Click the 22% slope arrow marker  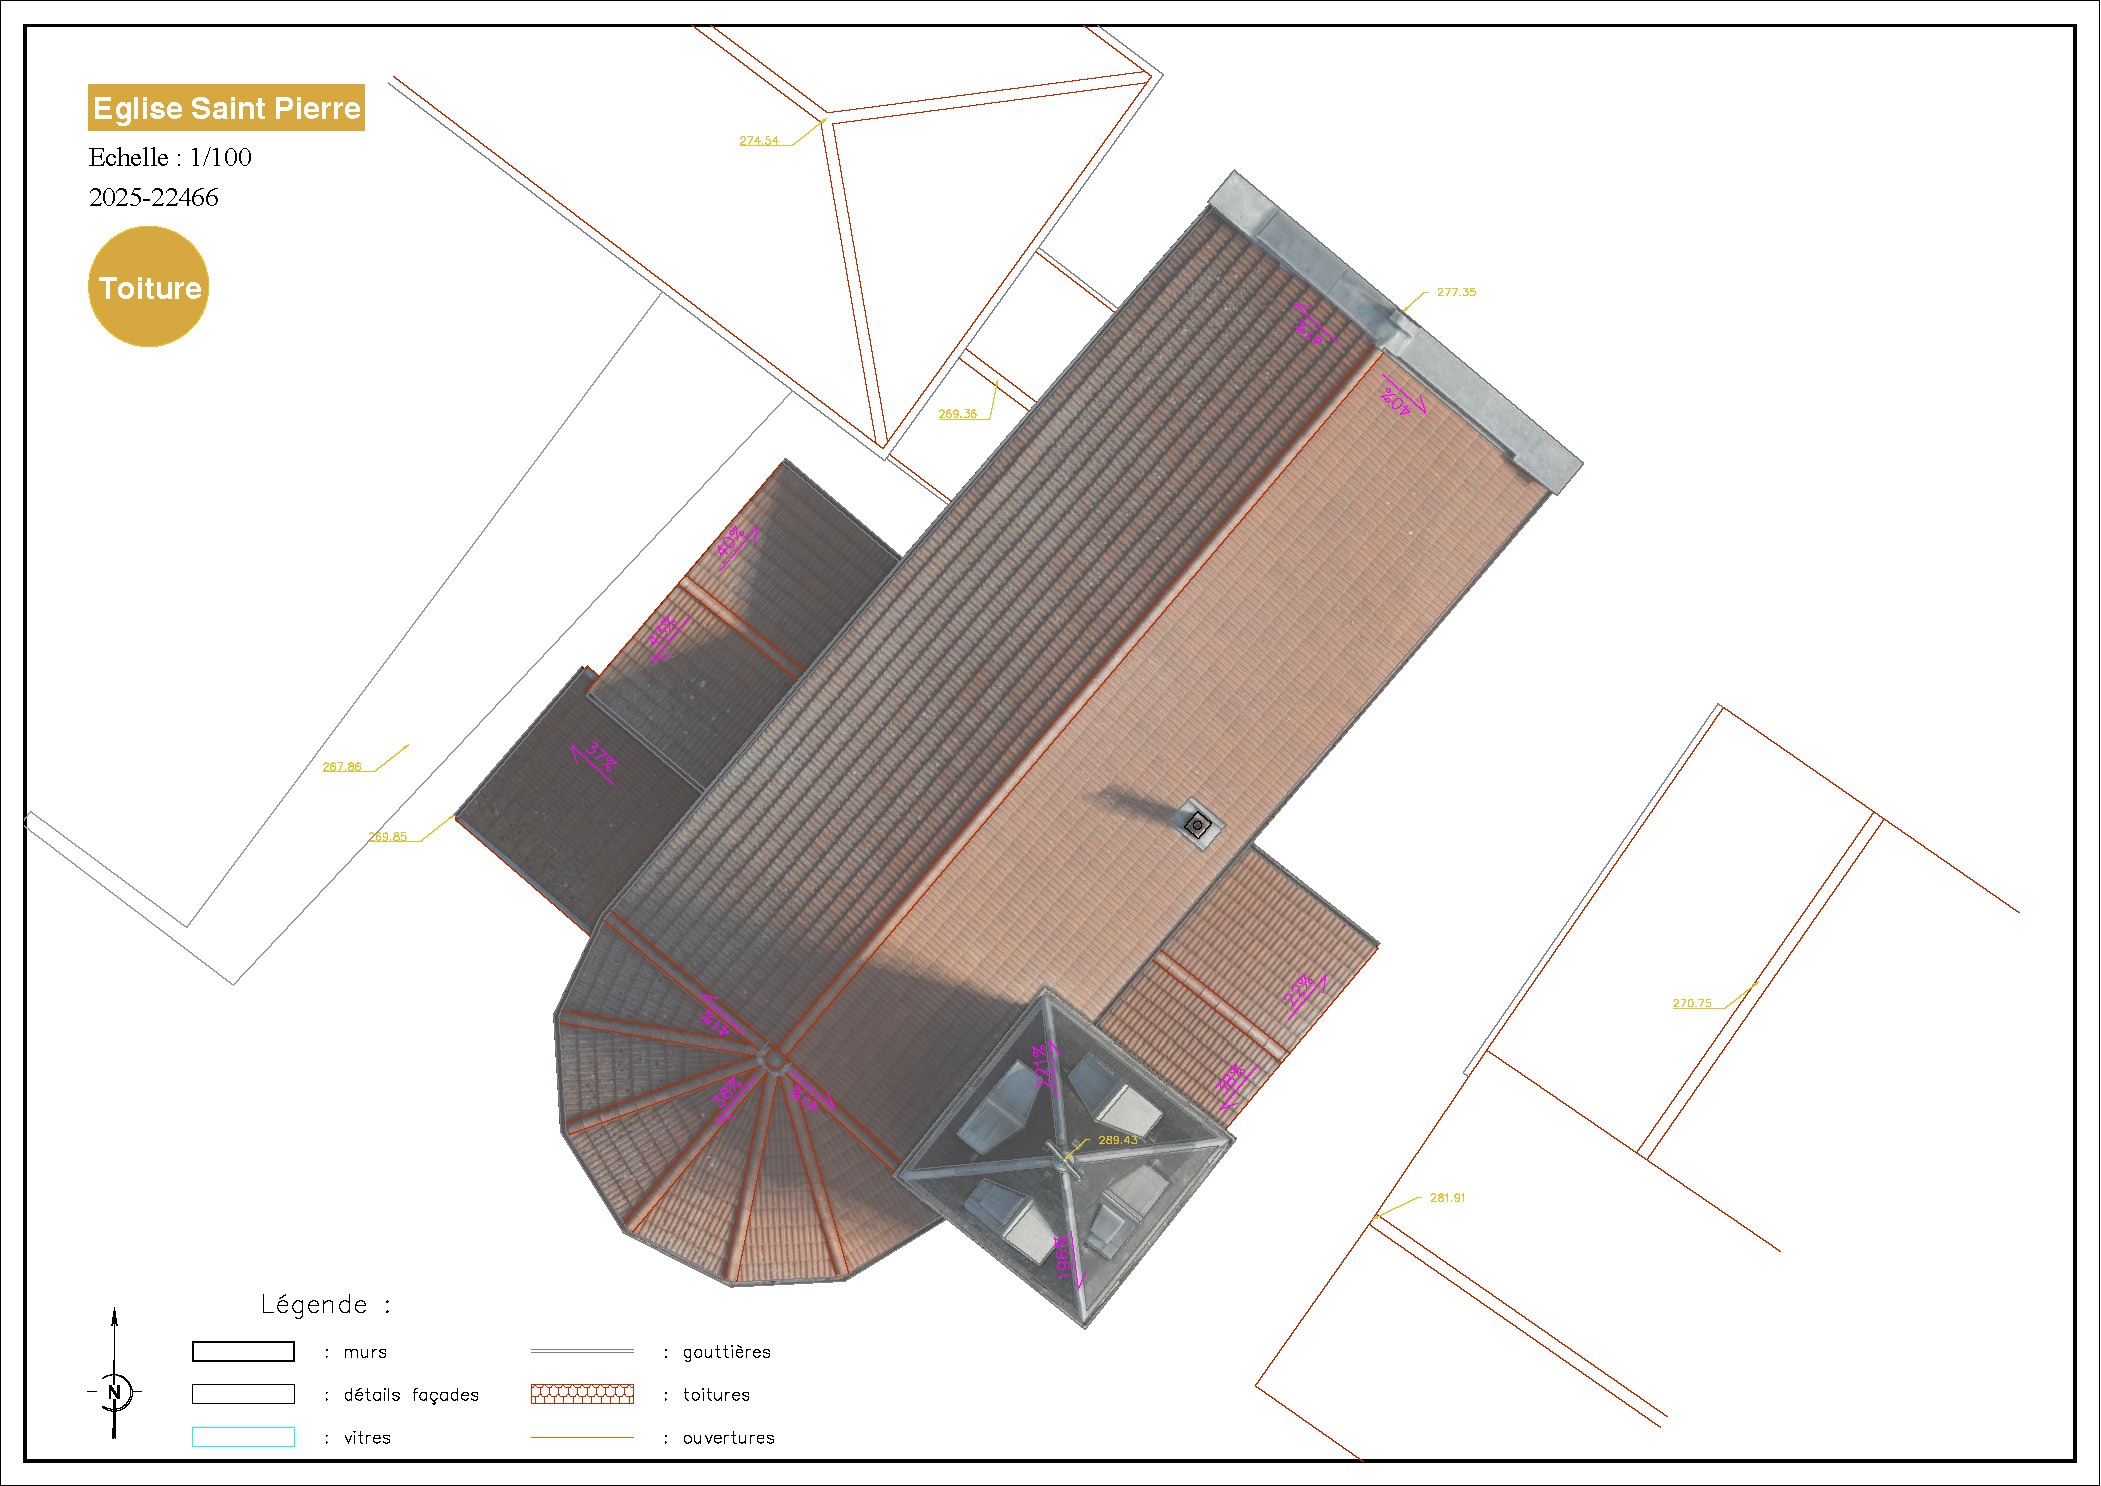[x=1303, y=994]
